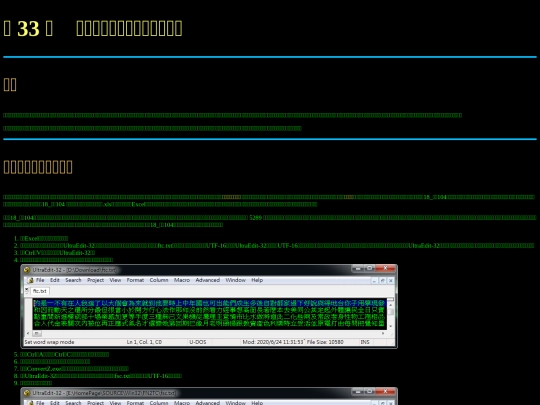Minimize the UltraEdit ftc.txt window
540x405 pixels.
coord(358,268)
